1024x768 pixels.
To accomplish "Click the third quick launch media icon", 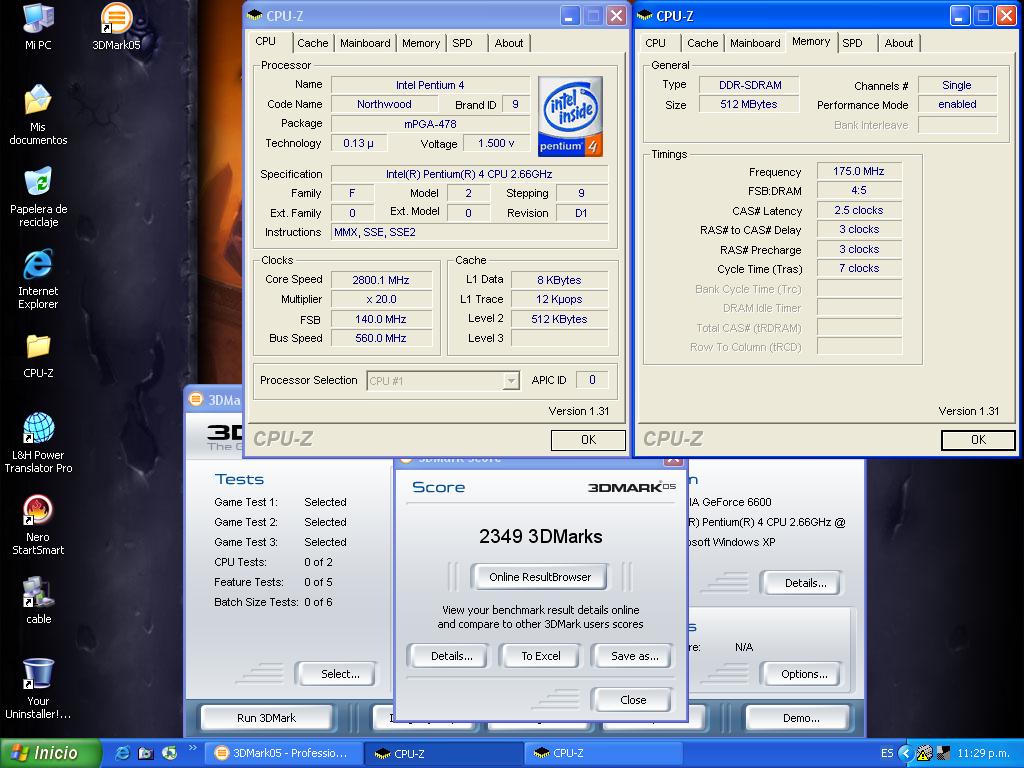I will tap(168, 753).
